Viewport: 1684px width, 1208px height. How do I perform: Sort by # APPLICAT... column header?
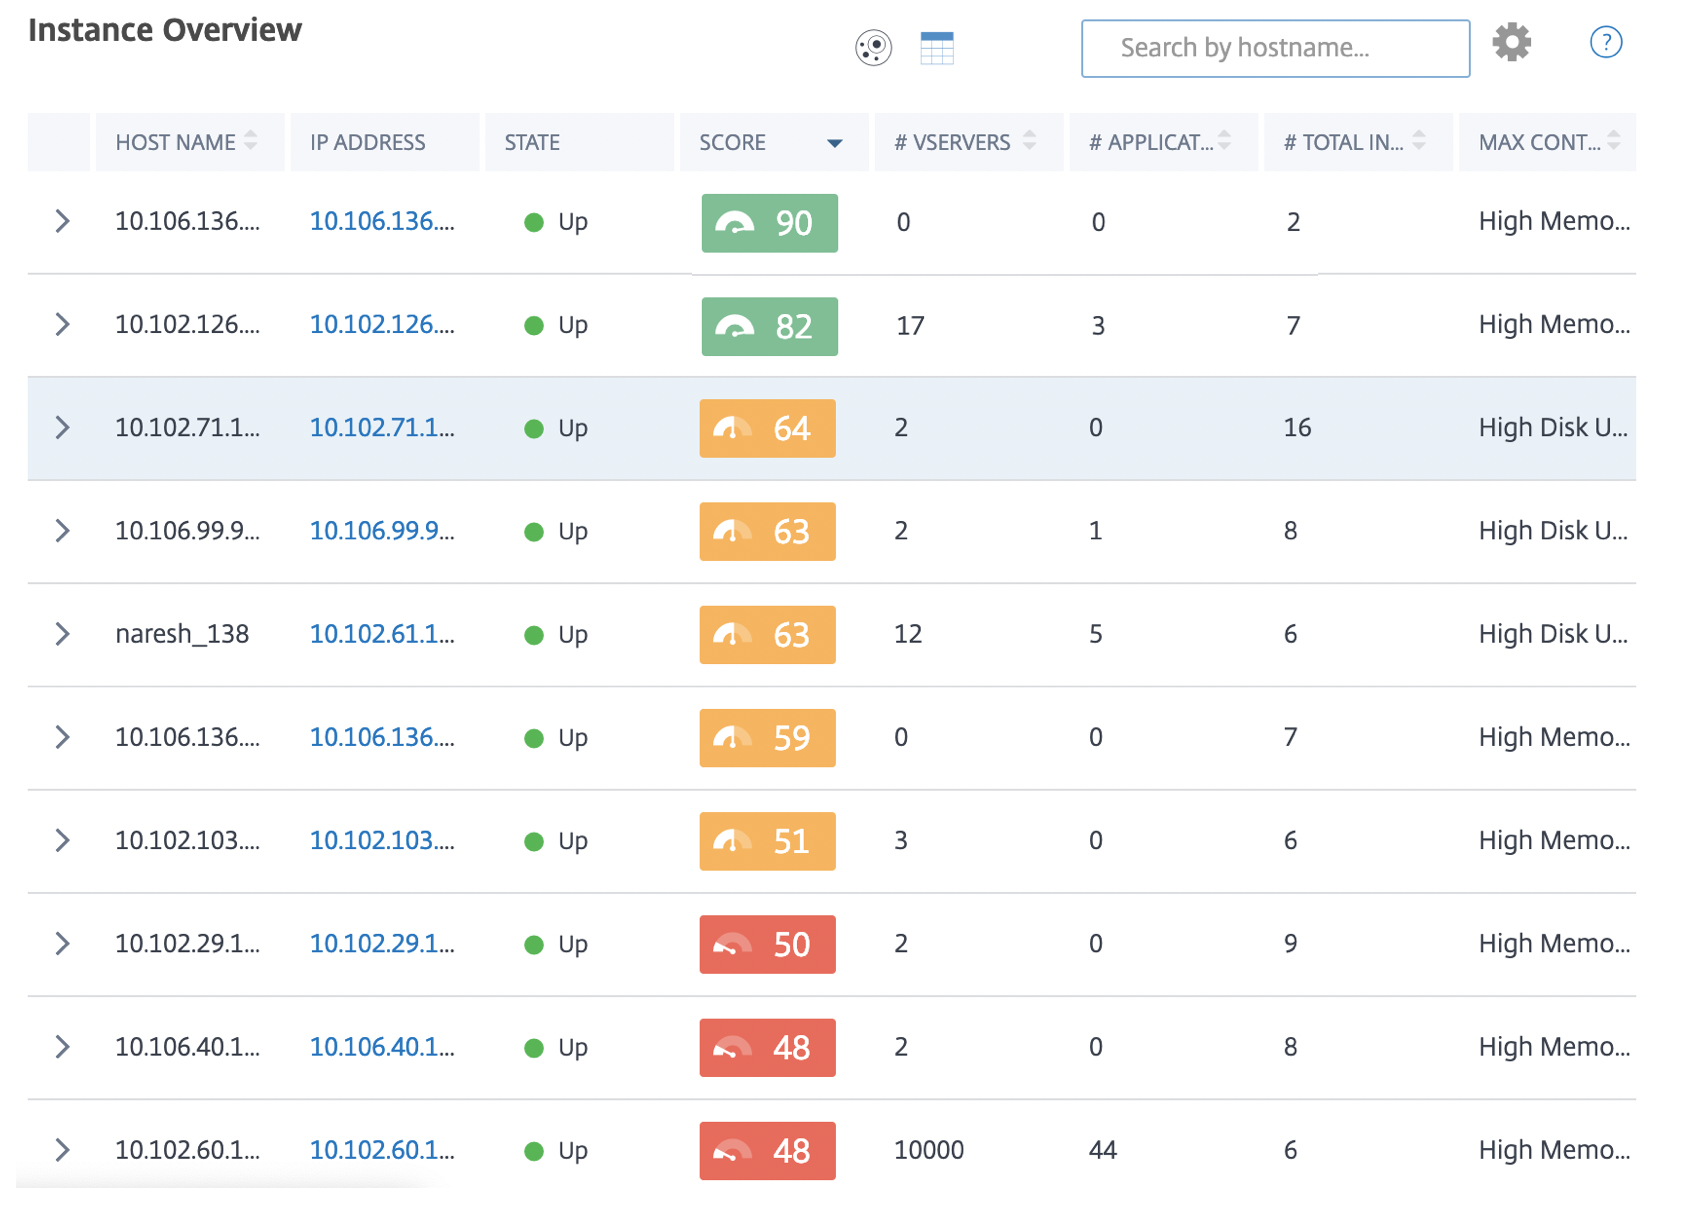pyautogui.click(x=1162, y=142)
